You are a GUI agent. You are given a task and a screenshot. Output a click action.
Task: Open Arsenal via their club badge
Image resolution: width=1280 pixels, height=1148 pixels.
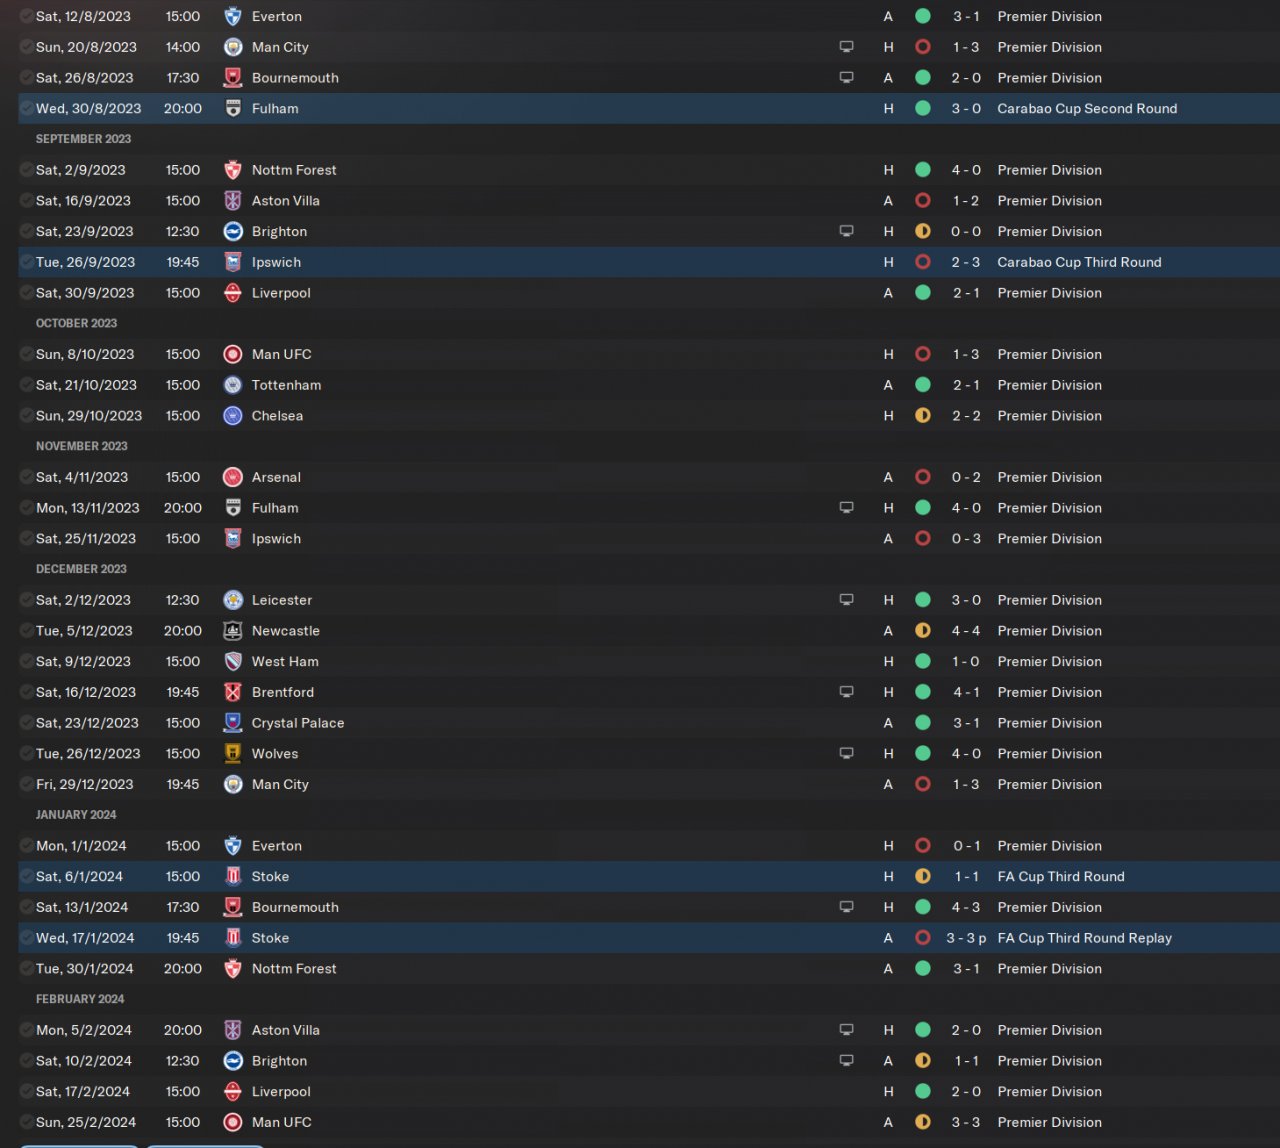click(232, 477)
